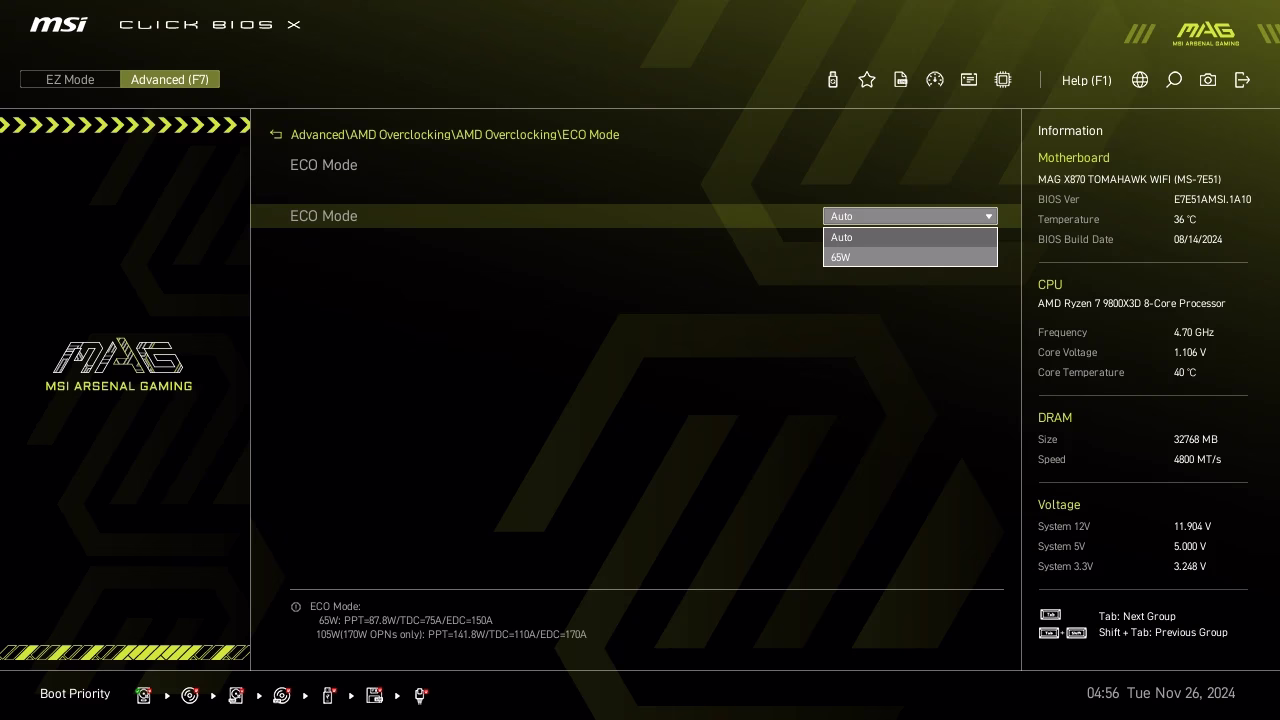
Task: Go back using the breadcrumb return arrow
Action: (x=276, y=135)
